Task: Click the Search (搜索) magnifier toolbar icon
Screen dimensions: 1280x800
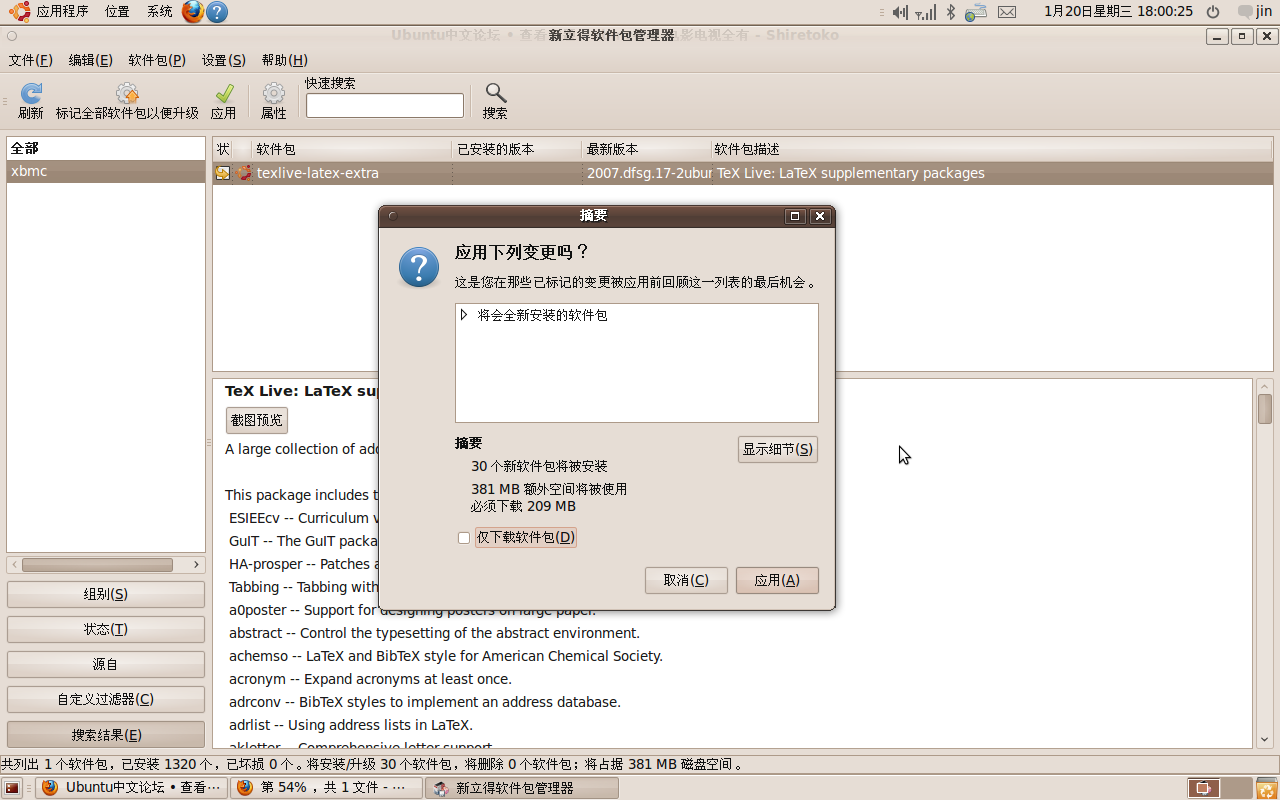Action: point(495,94)
